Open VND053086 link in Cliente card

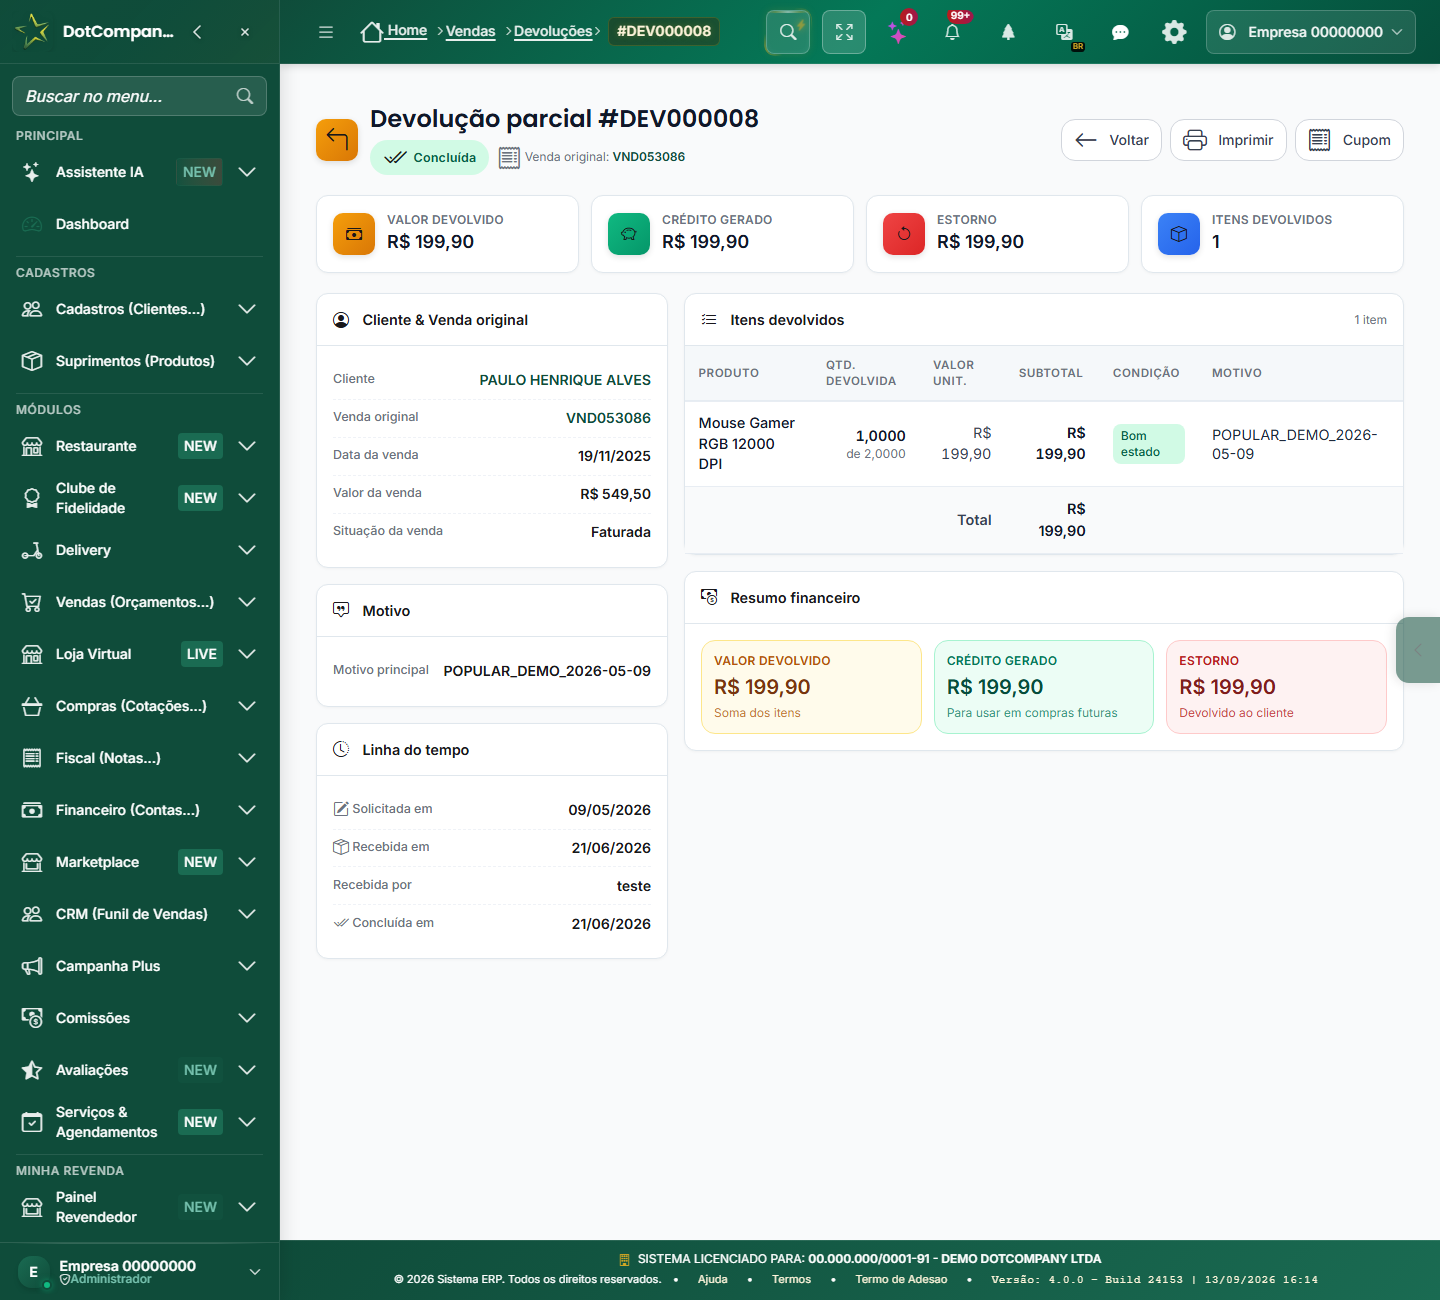[x=608, y=418]
